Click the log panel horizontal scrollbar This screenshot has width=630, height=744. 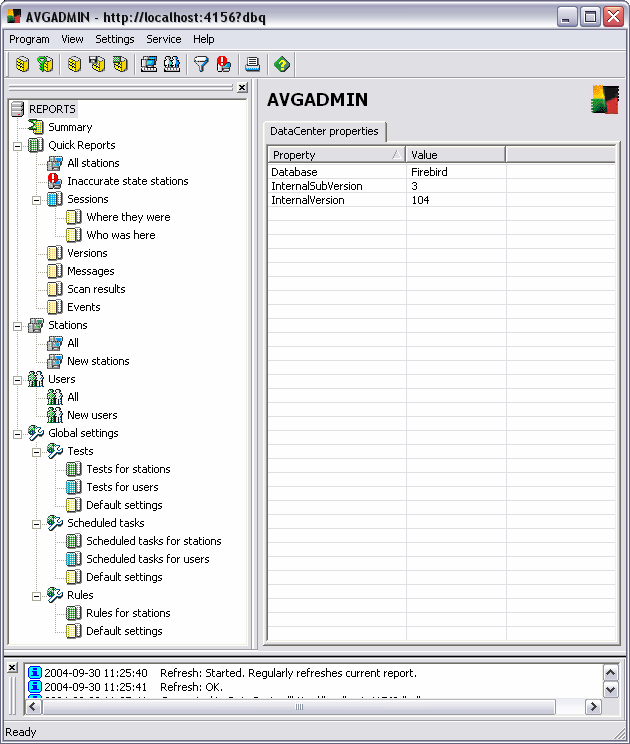(298, 707)
